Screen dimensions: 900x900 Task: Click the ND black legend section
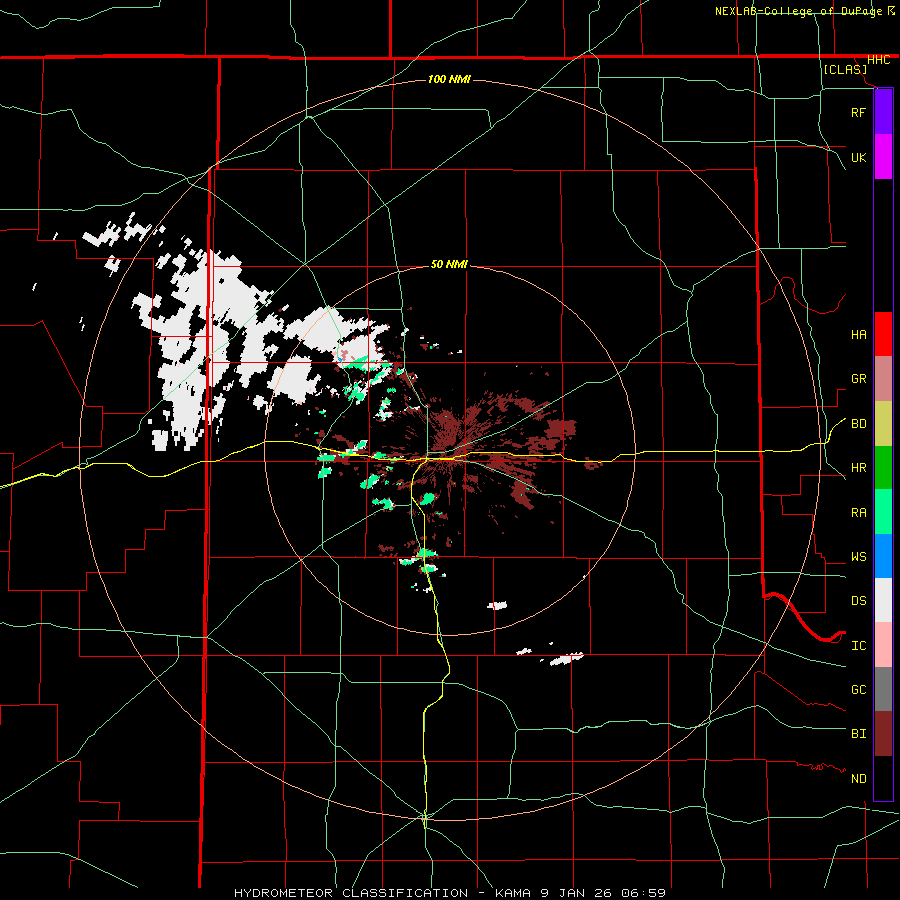tap(883, 778)
